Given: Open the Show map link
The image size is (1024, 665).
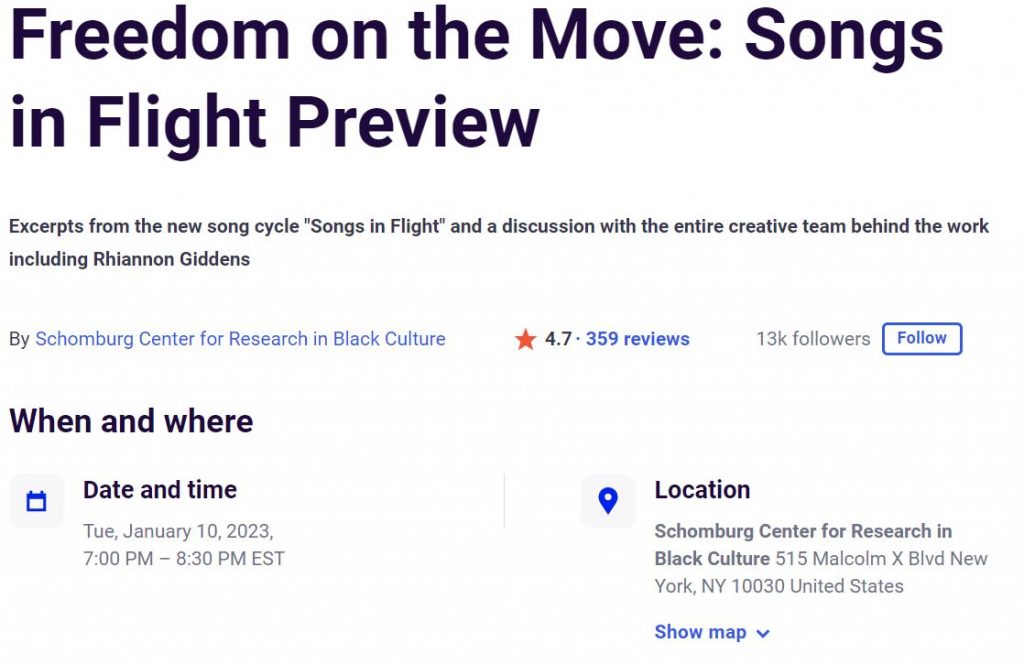Looking at the screenshot, I should [x=700, y=632].
